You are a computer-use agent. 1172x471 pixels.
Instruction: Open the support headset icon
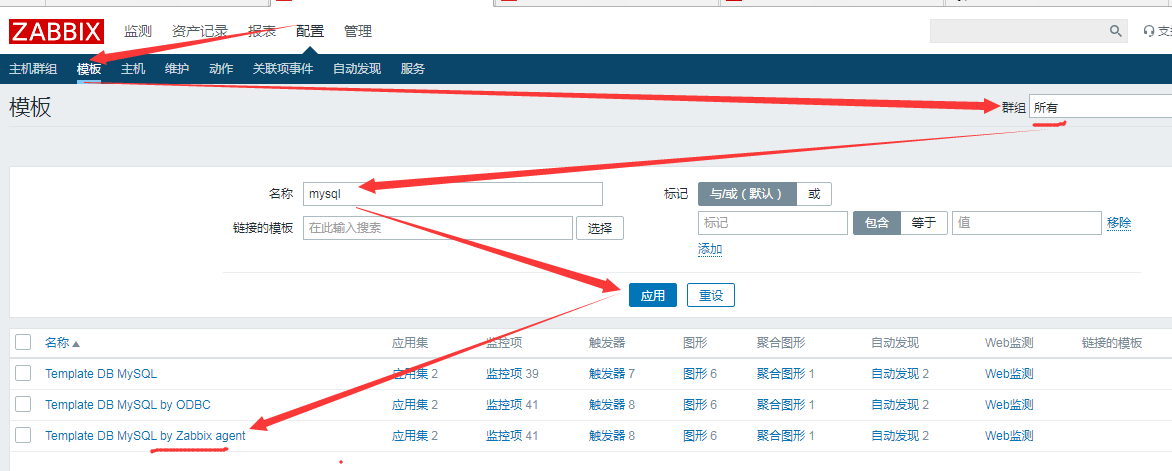1149,31
